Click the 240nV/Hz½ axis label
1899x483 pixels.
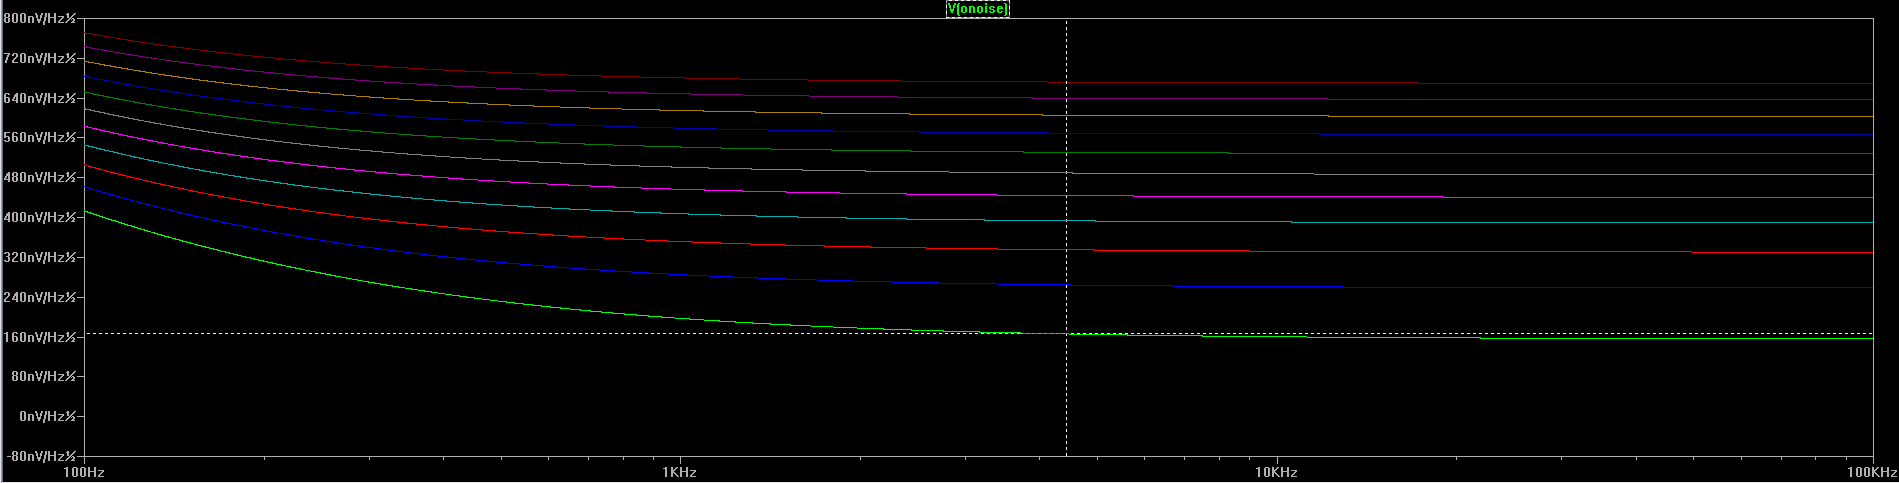click(38, 298)
